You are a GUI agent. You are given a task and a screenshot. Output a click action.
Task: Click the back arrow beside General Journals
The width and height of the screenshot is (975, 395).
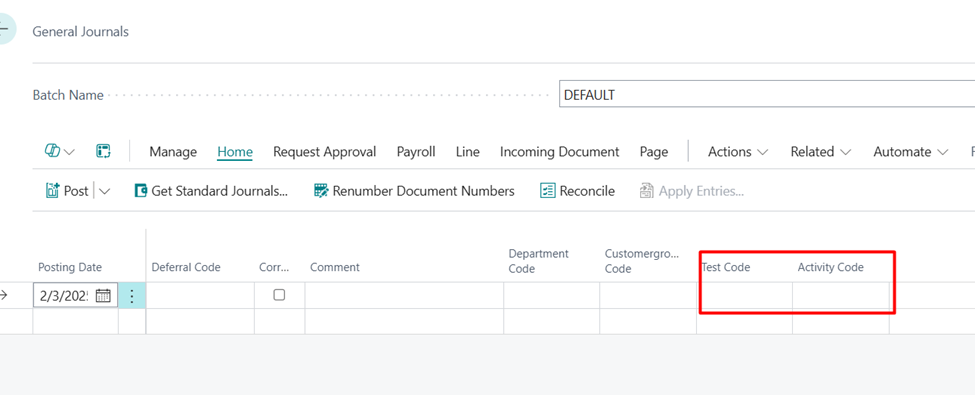click(x=5, y=29)
